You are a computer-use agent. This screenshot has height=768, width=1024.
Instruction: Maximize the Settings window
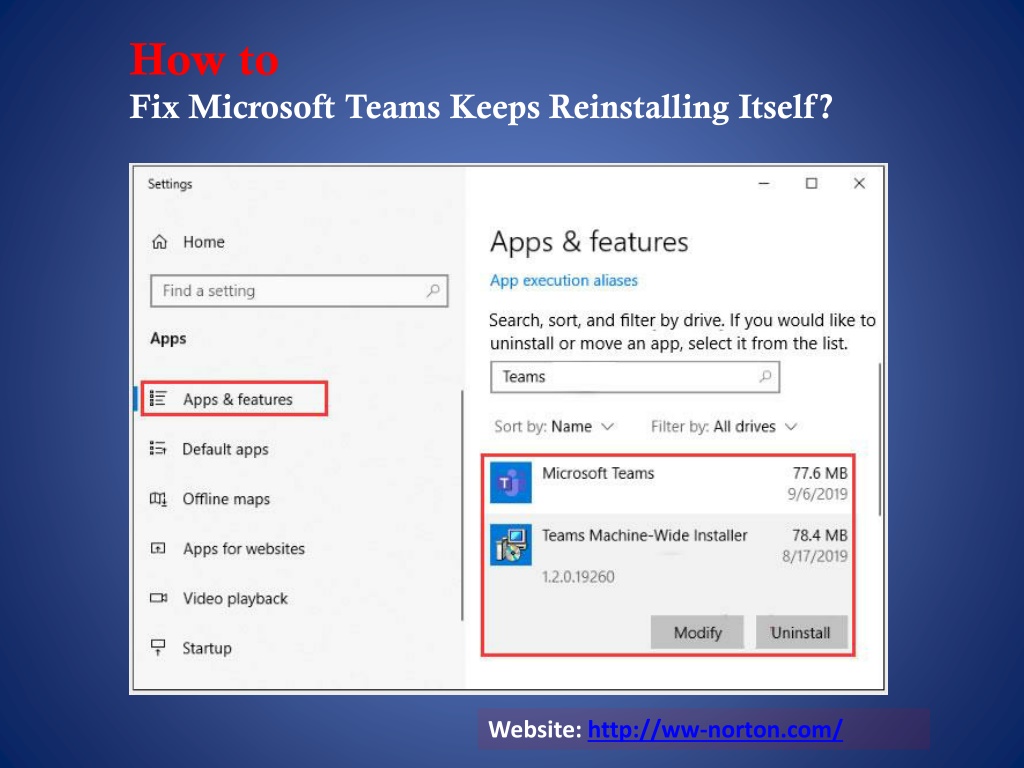(811, 184)
